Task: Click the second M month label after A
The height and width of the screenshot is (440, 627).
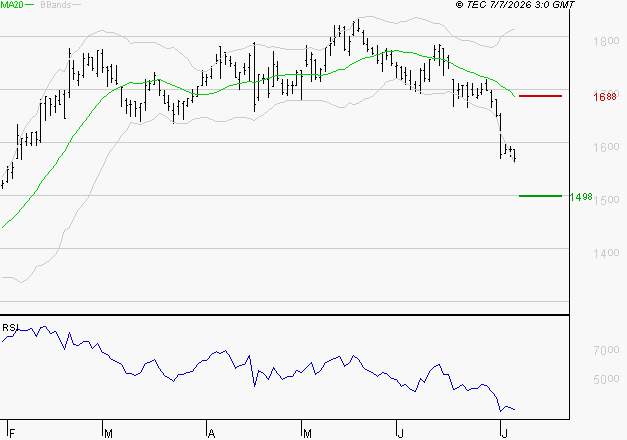Action: [307, 433]
